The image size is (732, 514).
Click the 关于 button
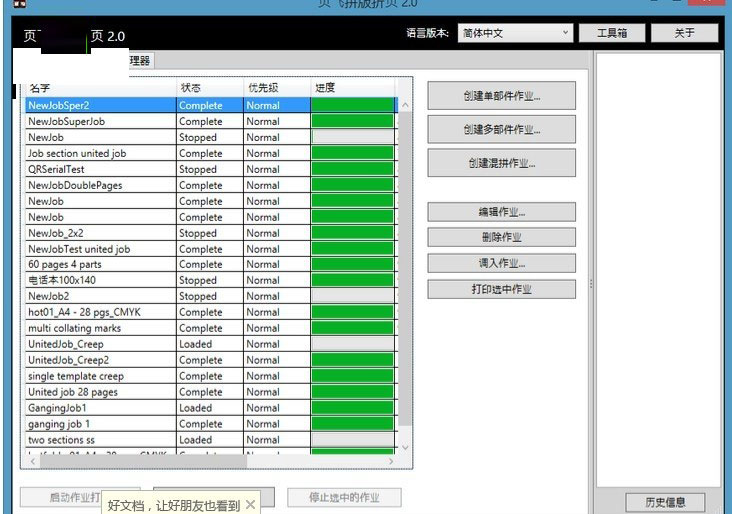[x=684, y=33]
